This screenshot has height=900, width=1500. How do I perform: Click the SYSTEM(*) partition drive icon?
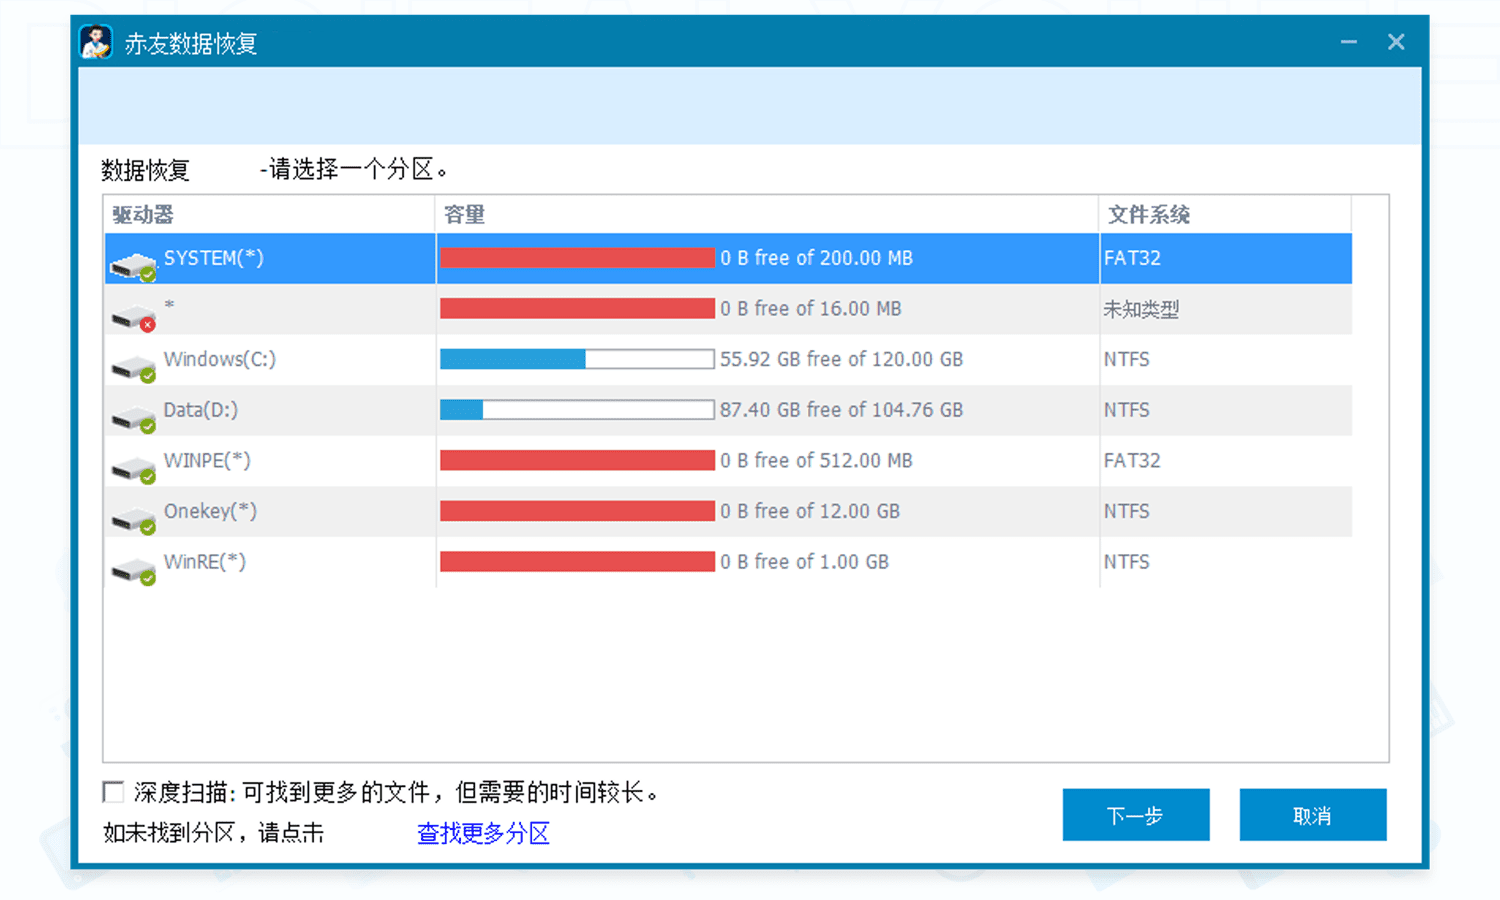[133, 266]
